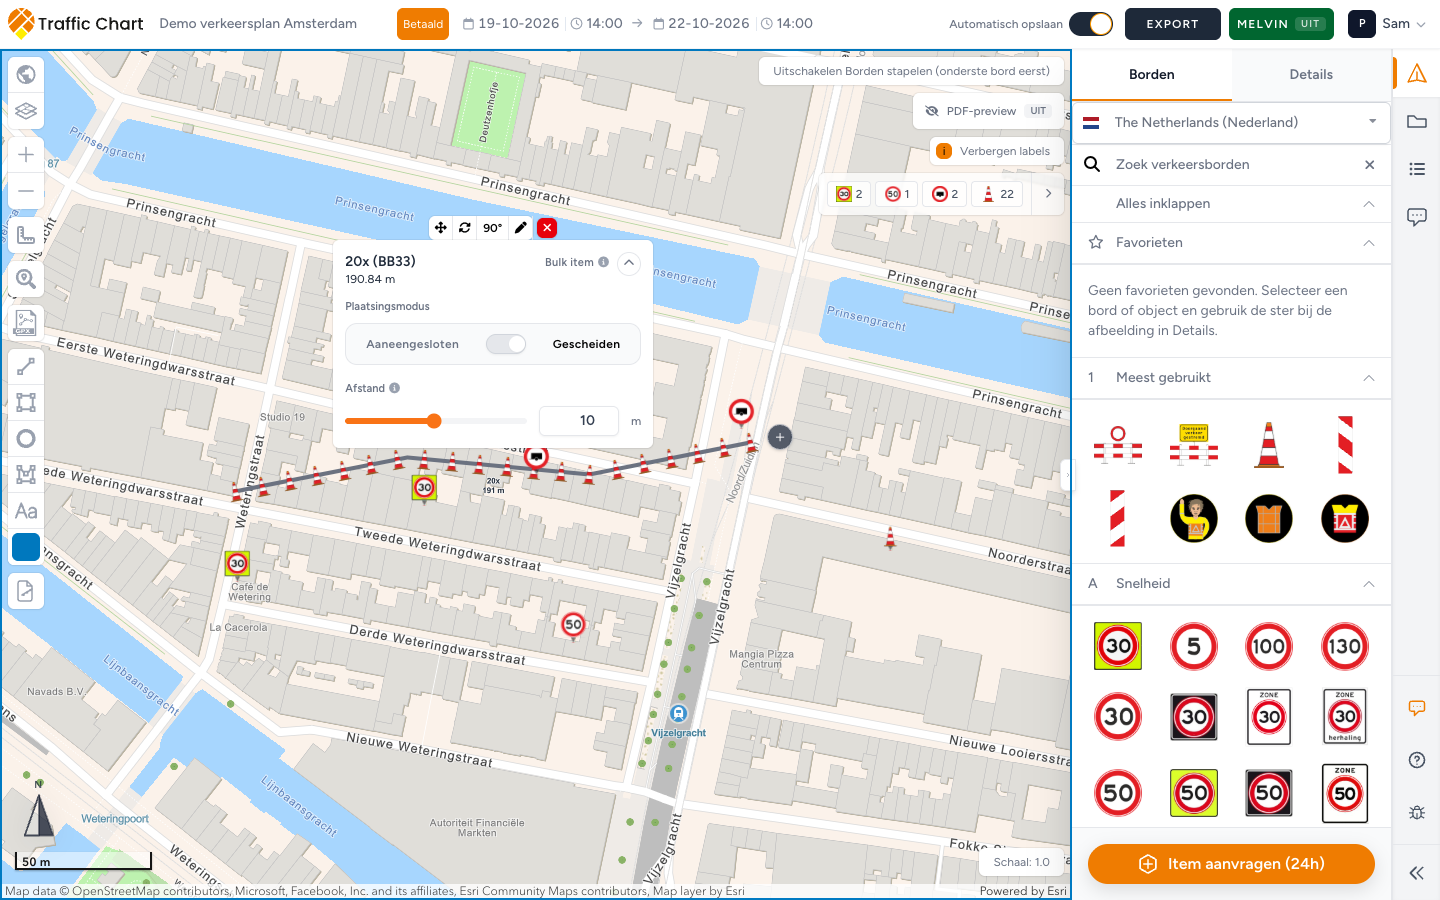Open the folder panel in right sidebar
1440x900 pixels.
pos(1417,122)
